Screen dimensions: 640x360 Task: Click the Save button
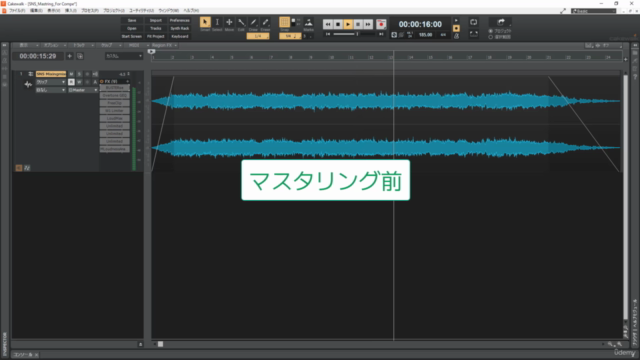(x=132, y=20)
